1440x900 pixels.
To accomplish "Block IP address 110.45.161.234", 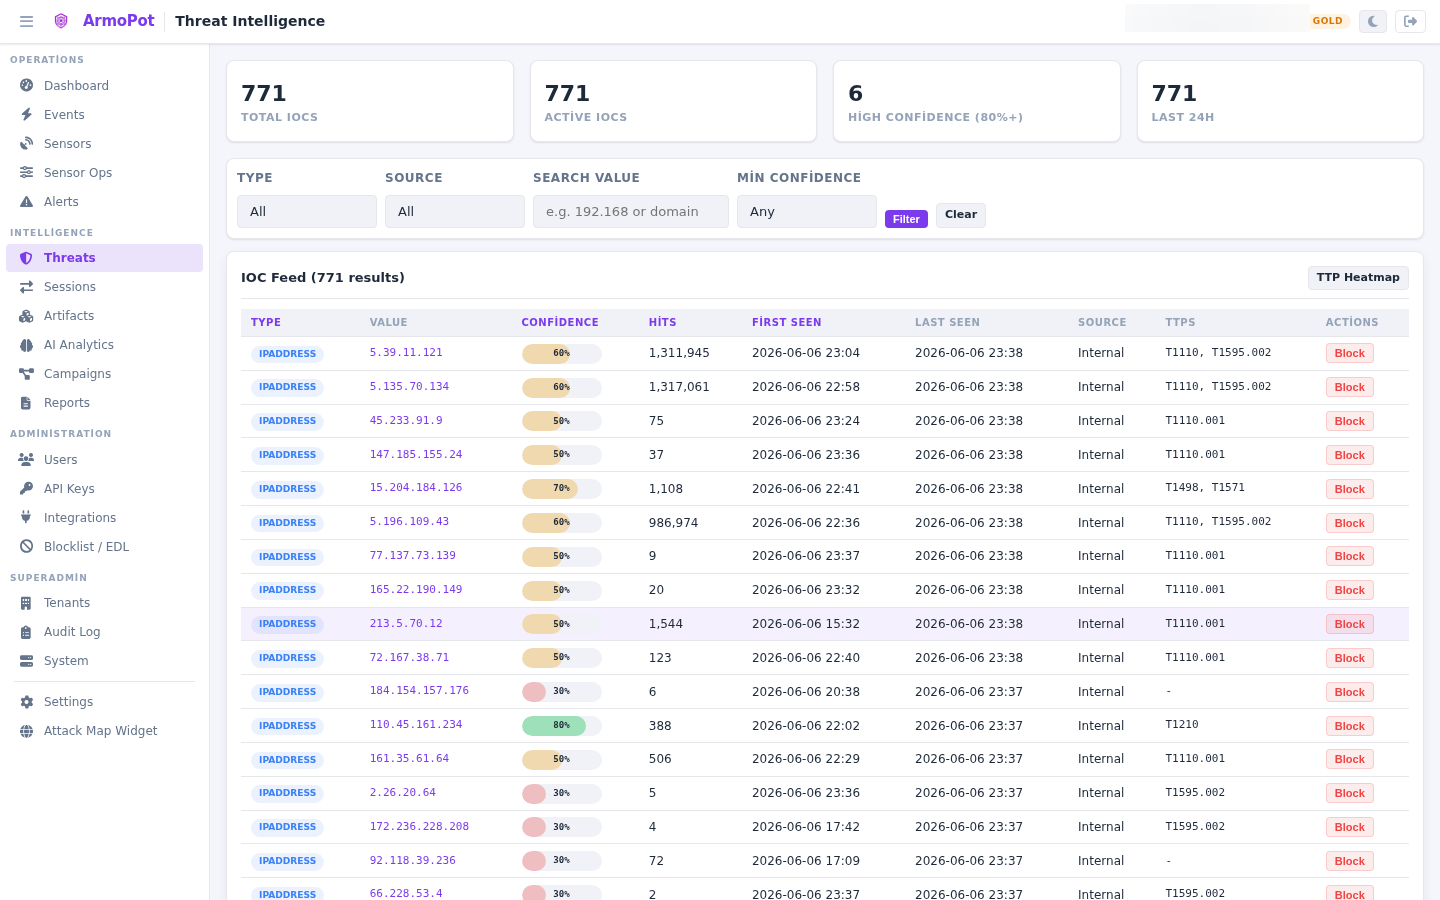I will click(x=1350, y=726).
